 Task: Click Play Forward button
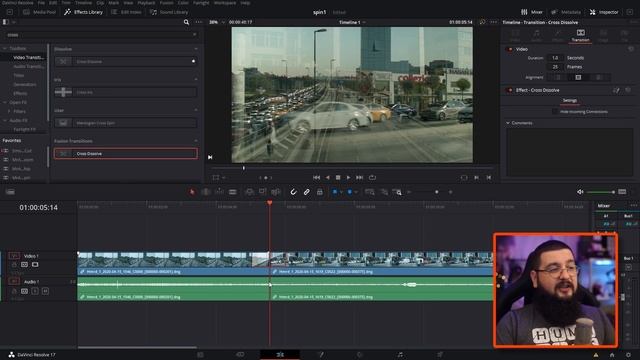tap(348, 178)
